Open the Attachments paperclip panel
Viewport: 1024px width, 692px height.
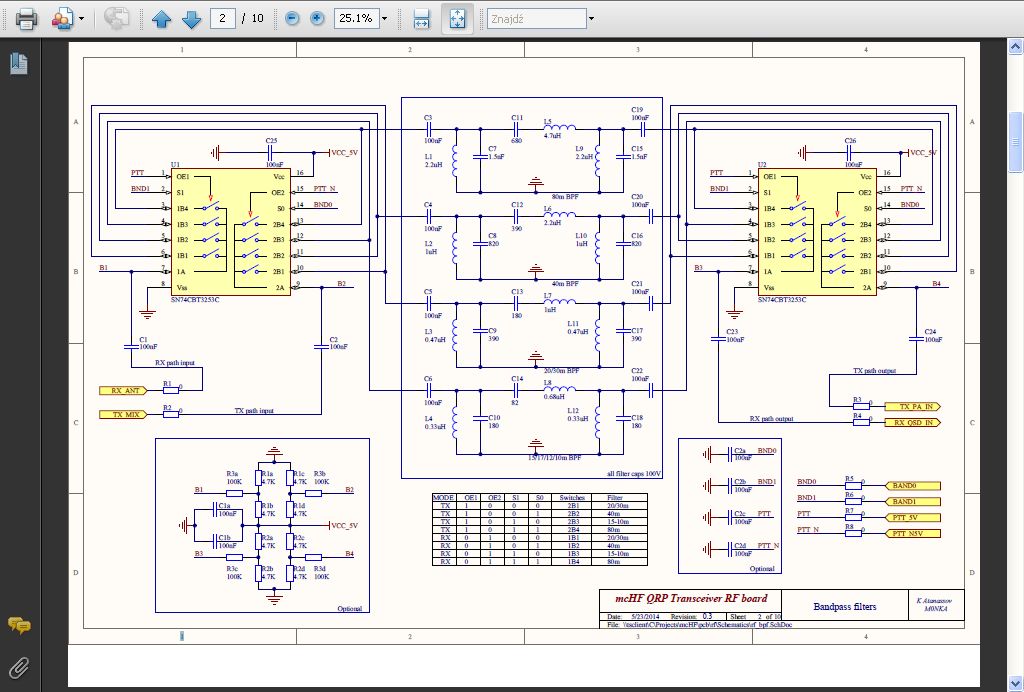pos(18,667)
